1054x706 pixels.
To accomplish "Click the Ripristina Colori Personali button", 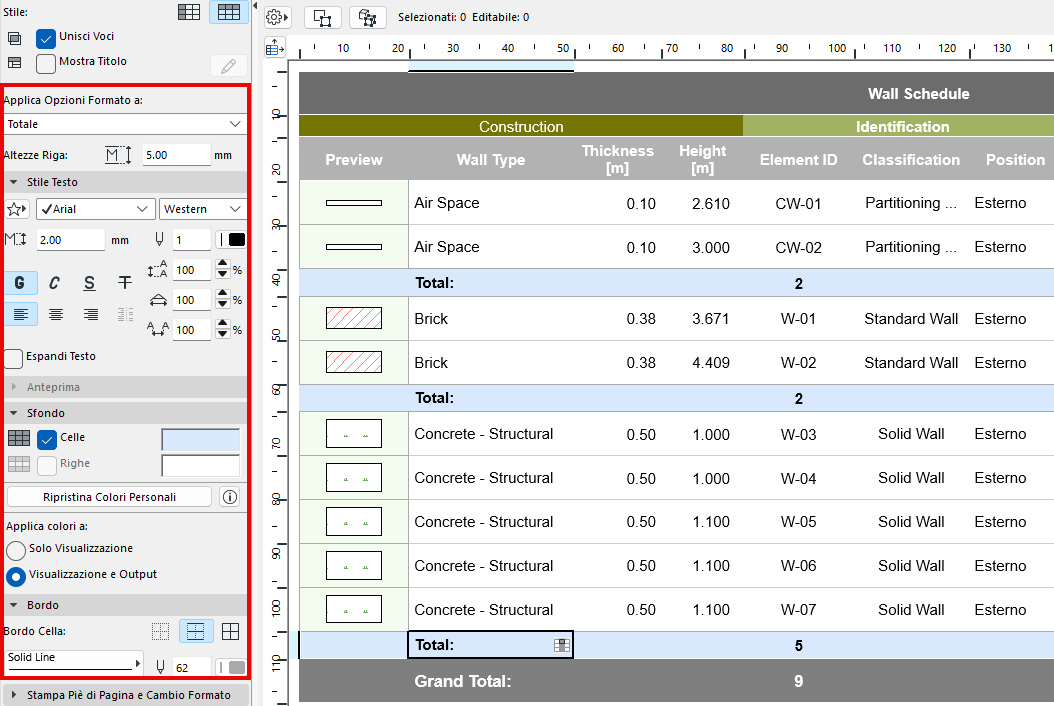I will [x=108, y=496].
